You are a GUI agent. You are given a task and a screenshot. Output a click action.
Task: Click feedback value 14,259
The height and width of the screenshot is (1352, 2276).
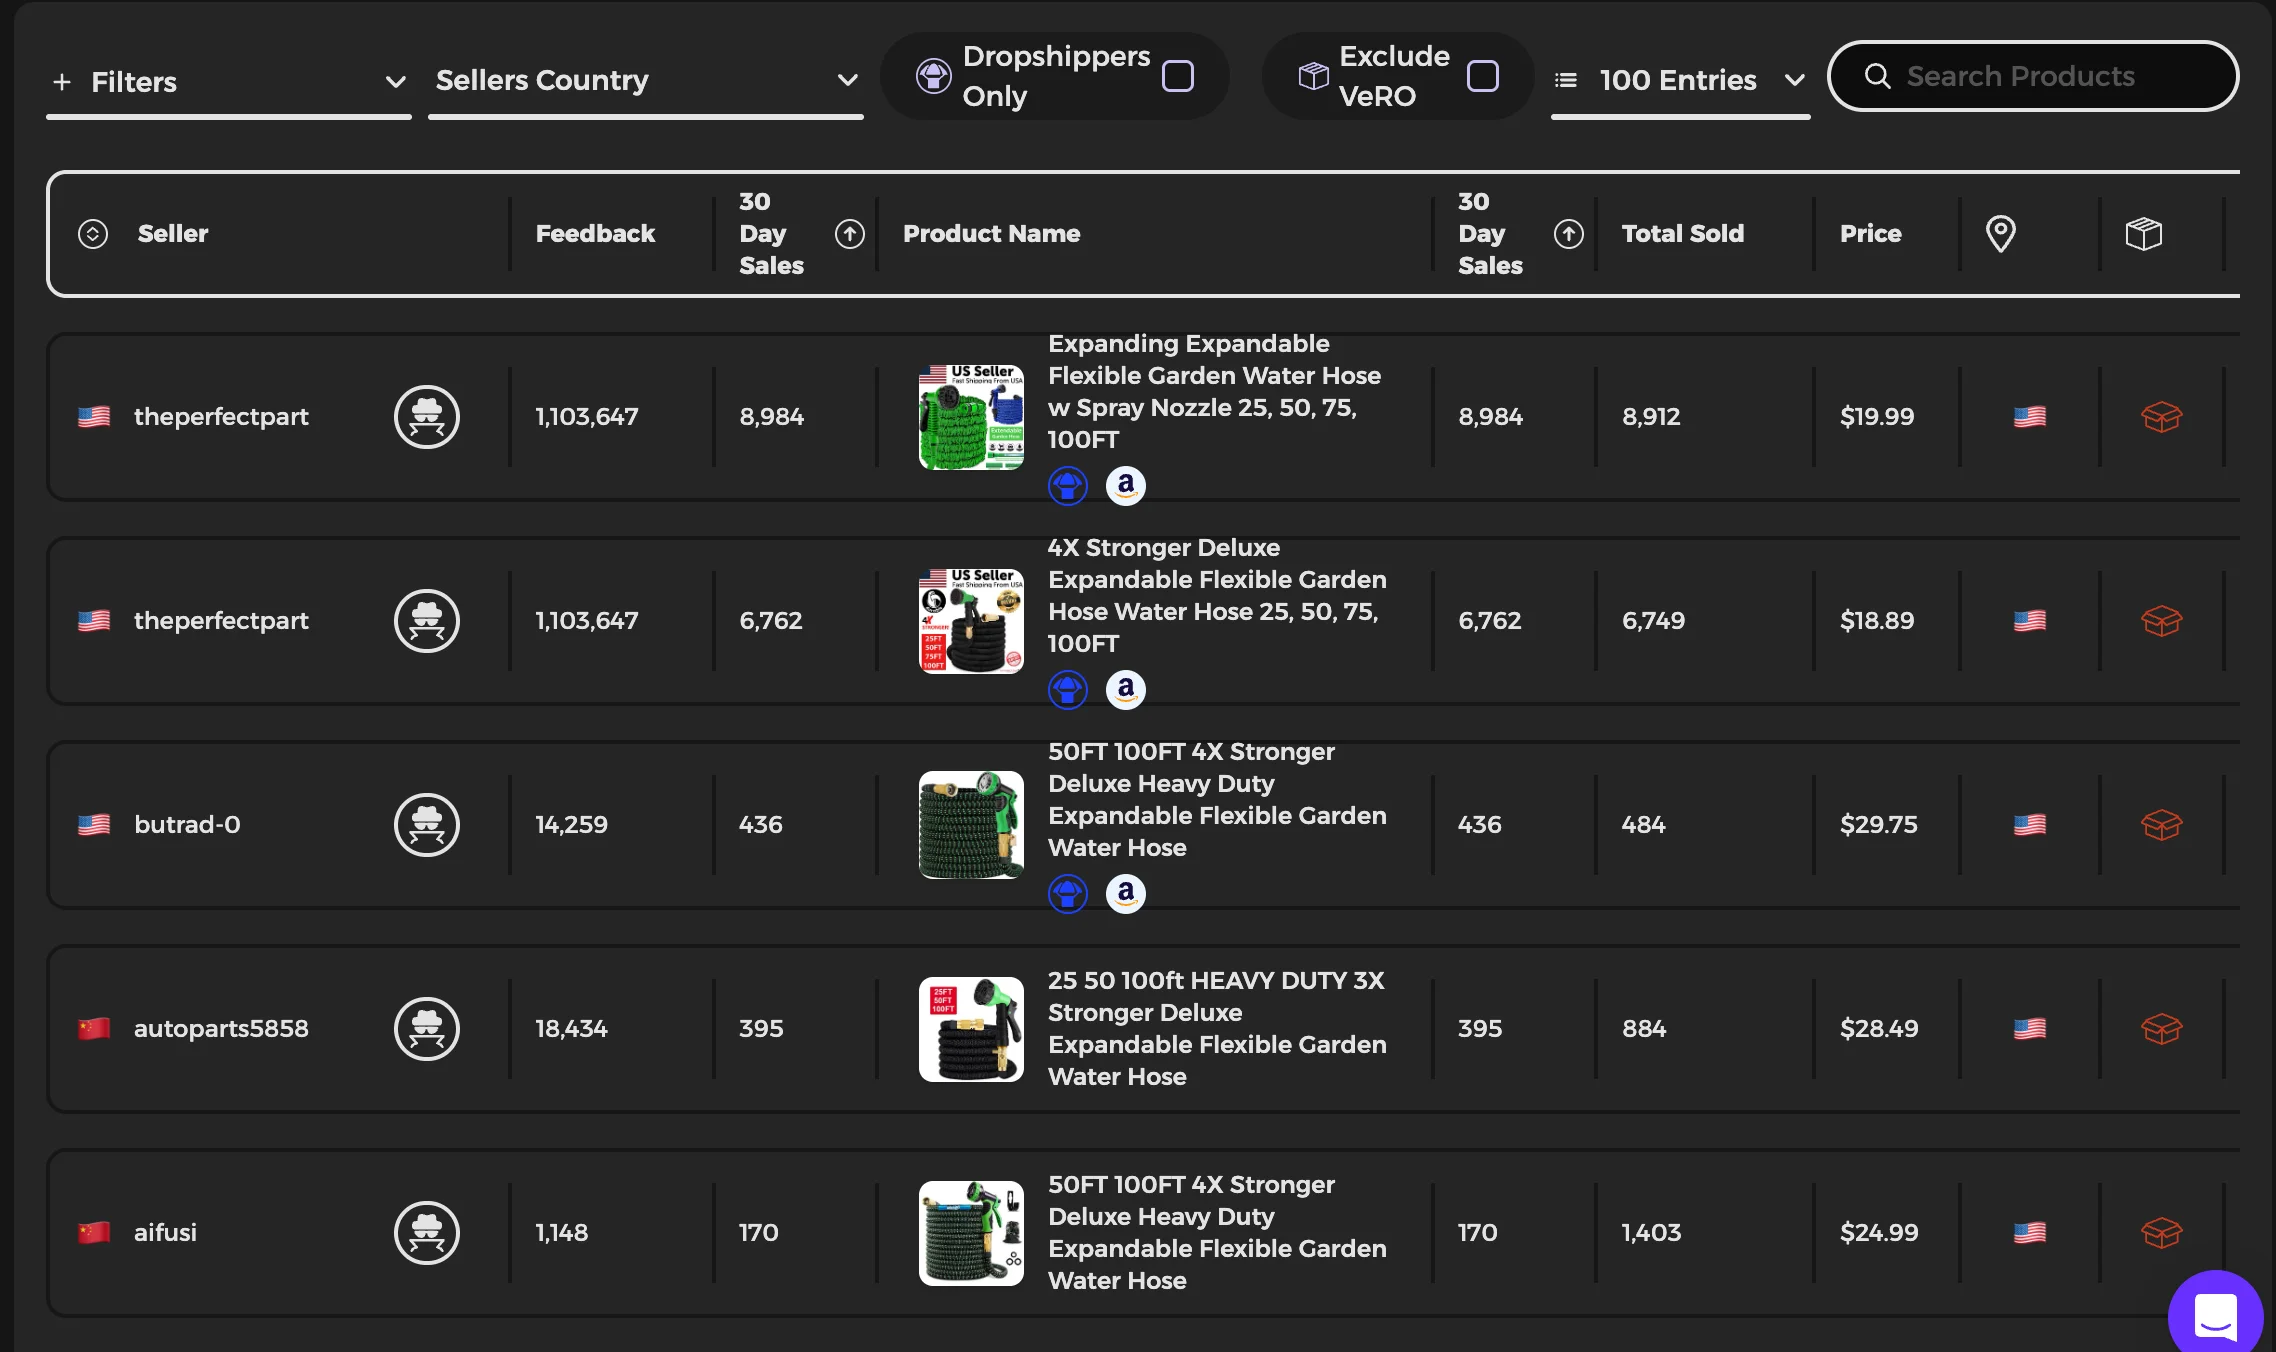tap(571, 825)
